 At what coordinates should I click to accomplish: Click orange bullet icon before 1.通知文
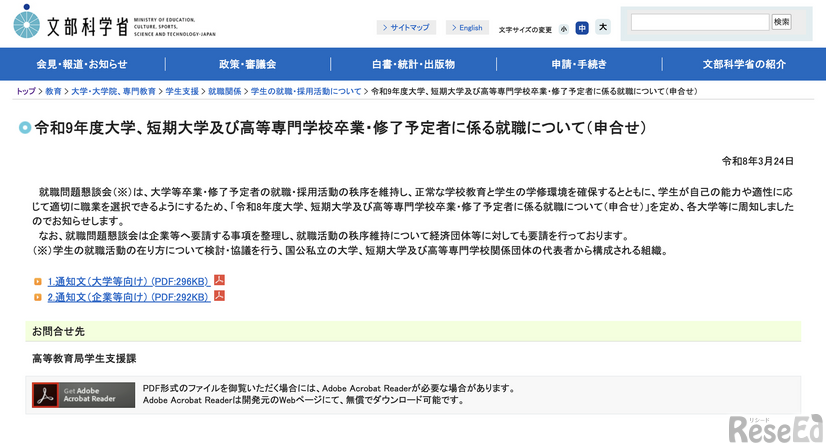(37, 282)
